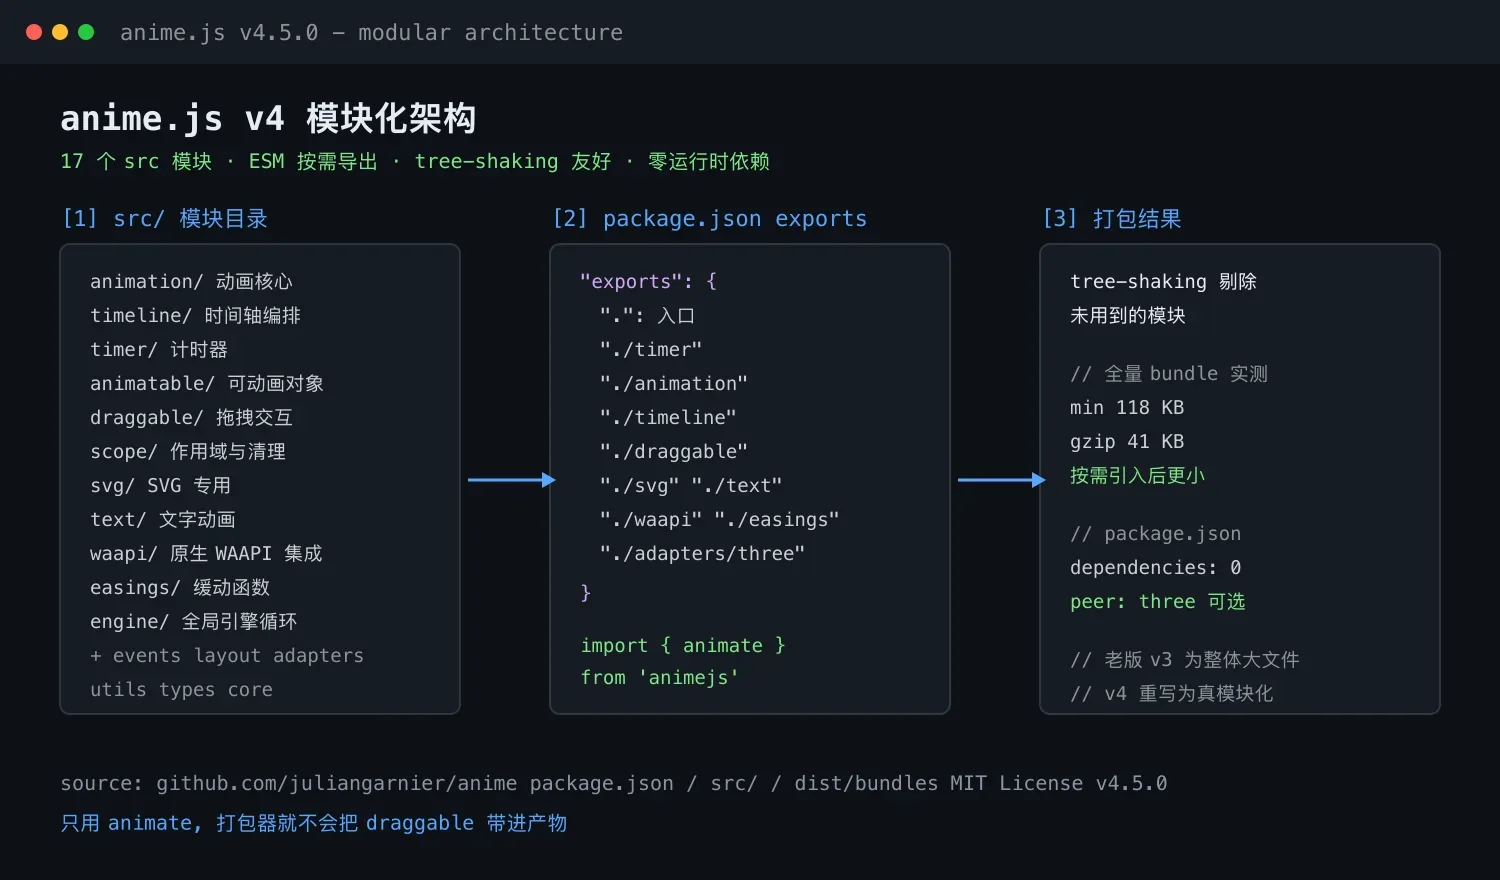The image size is (1500, 880).
Task: Click the 'gzip 41 KB' value
Action: pyautogui.click(x=1127, y=441)
